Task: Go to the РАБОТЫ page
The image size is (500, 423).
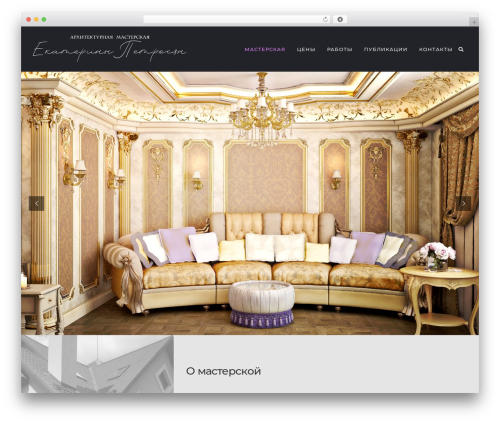Action: (x=339, y=49)
